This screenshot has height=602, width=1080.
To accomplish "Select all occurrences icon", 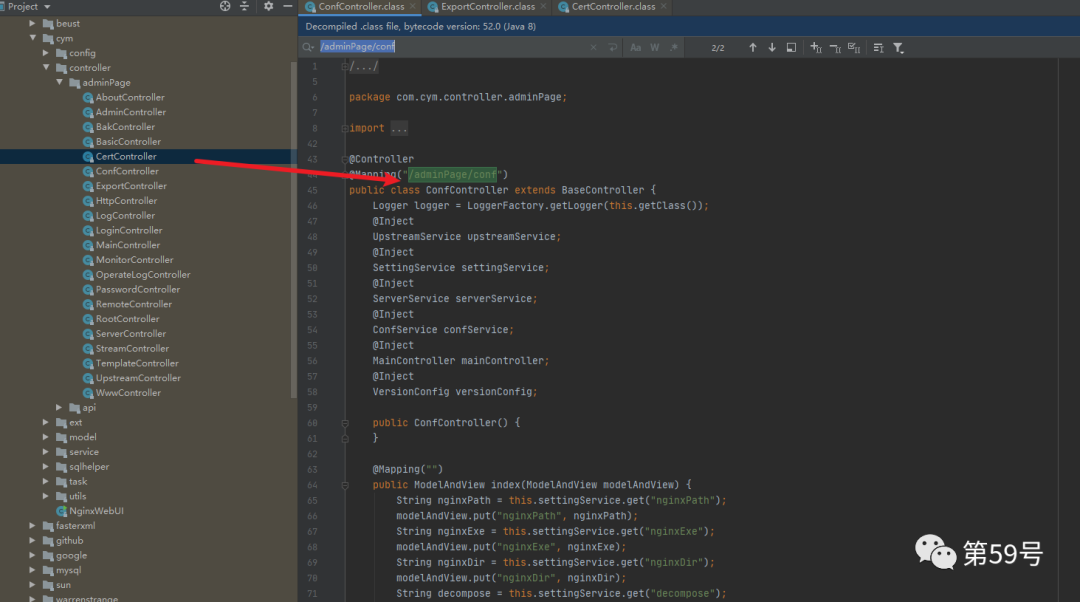I will coord(854,48).
